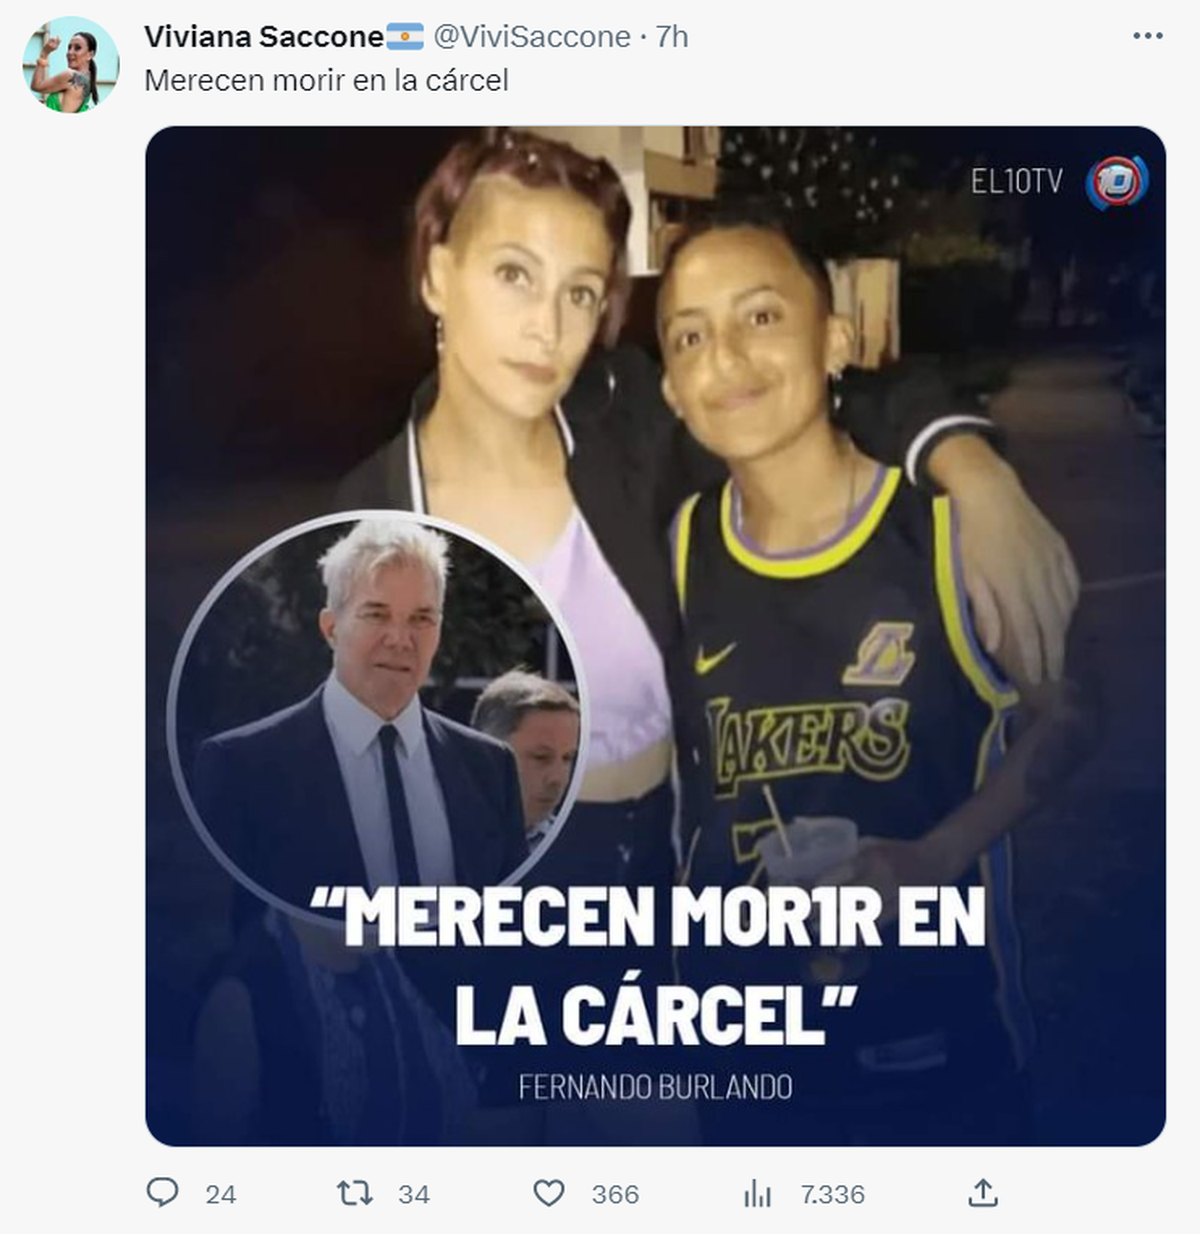
Task: Click the retweet arrows icon
Action: (354, 1192)
